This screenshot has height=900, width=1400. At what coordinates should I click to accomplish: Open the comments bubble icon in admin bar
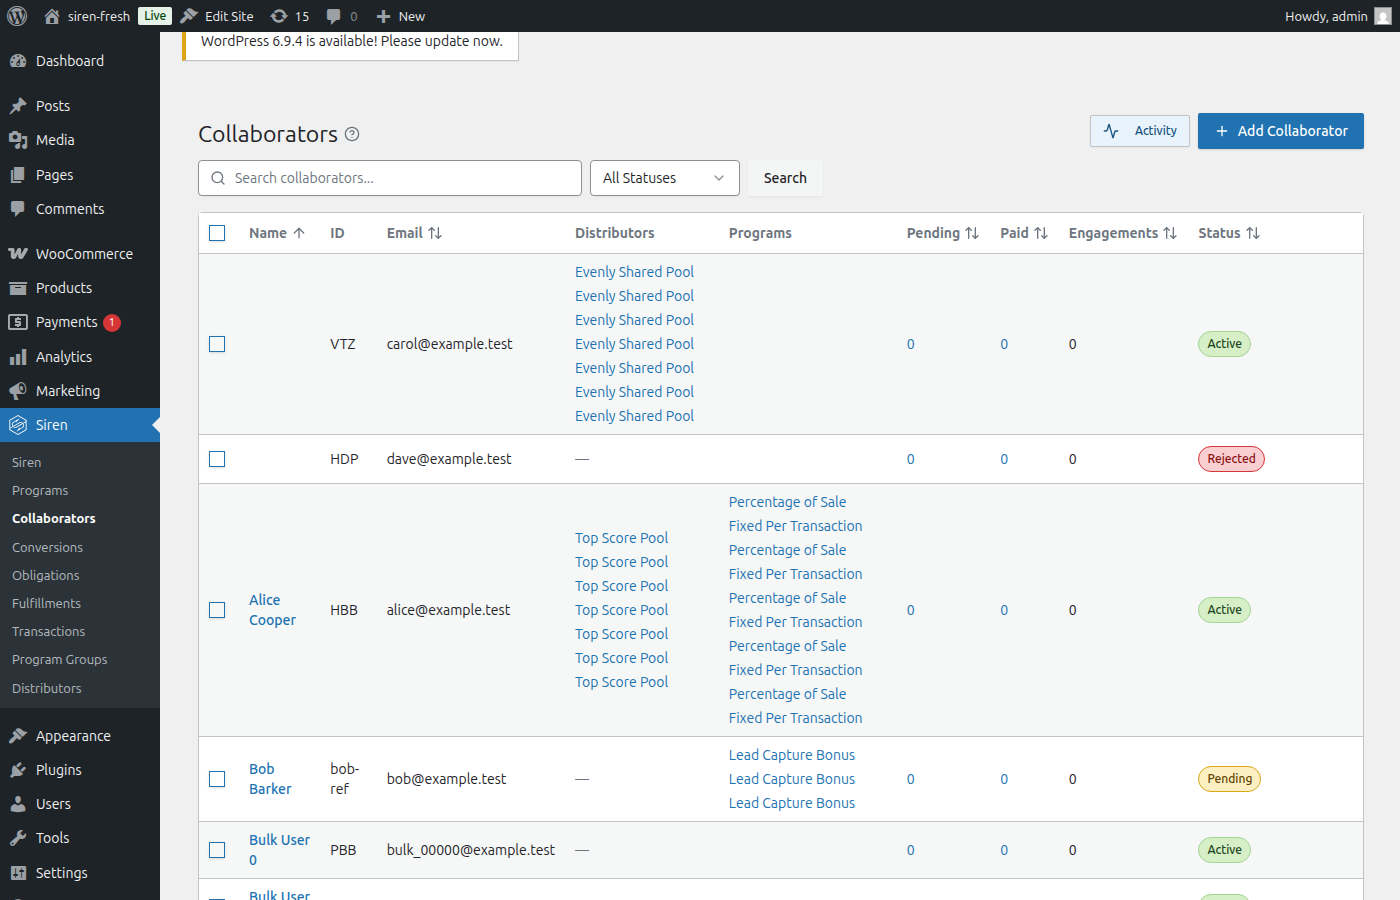334,16
